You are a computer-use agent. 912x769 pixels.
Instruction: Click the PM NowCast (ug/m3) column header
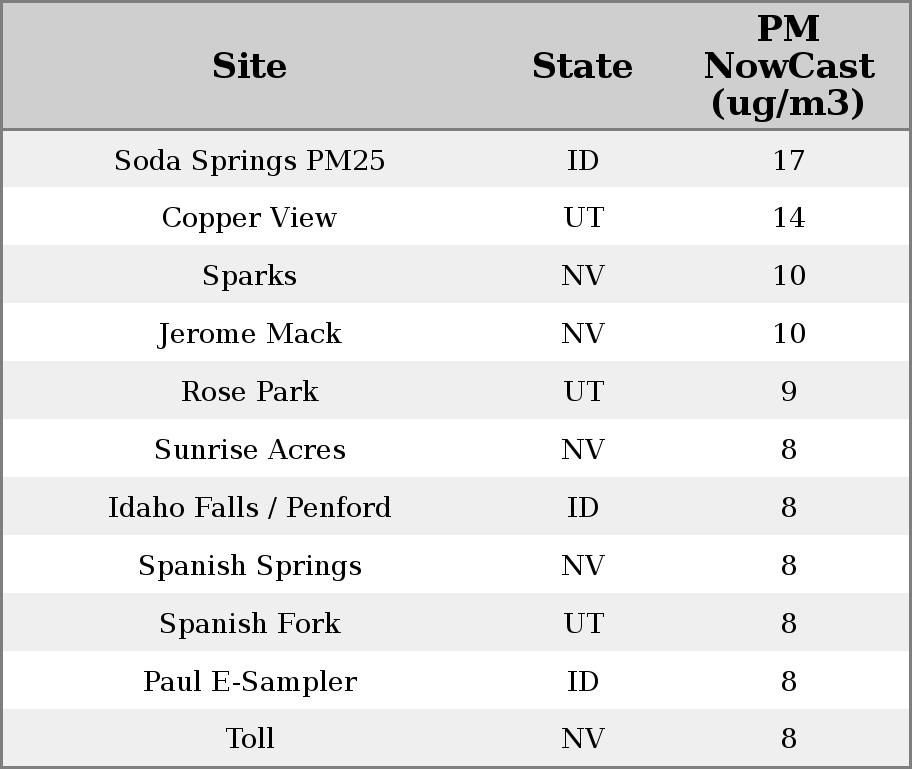[x=788, y=66]
